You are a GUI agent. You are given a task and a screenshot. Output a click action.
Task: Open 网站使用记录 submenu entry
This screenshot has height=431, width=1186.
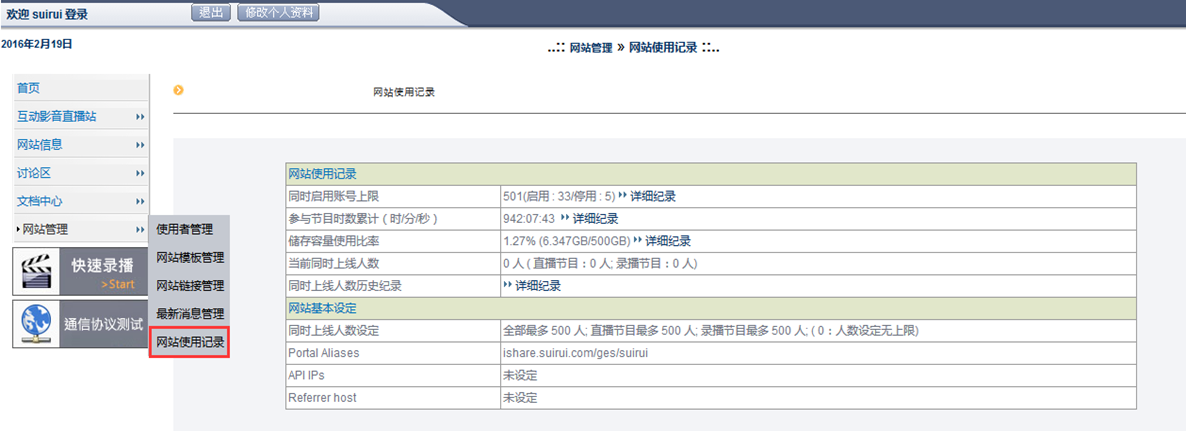pos(190,343)
